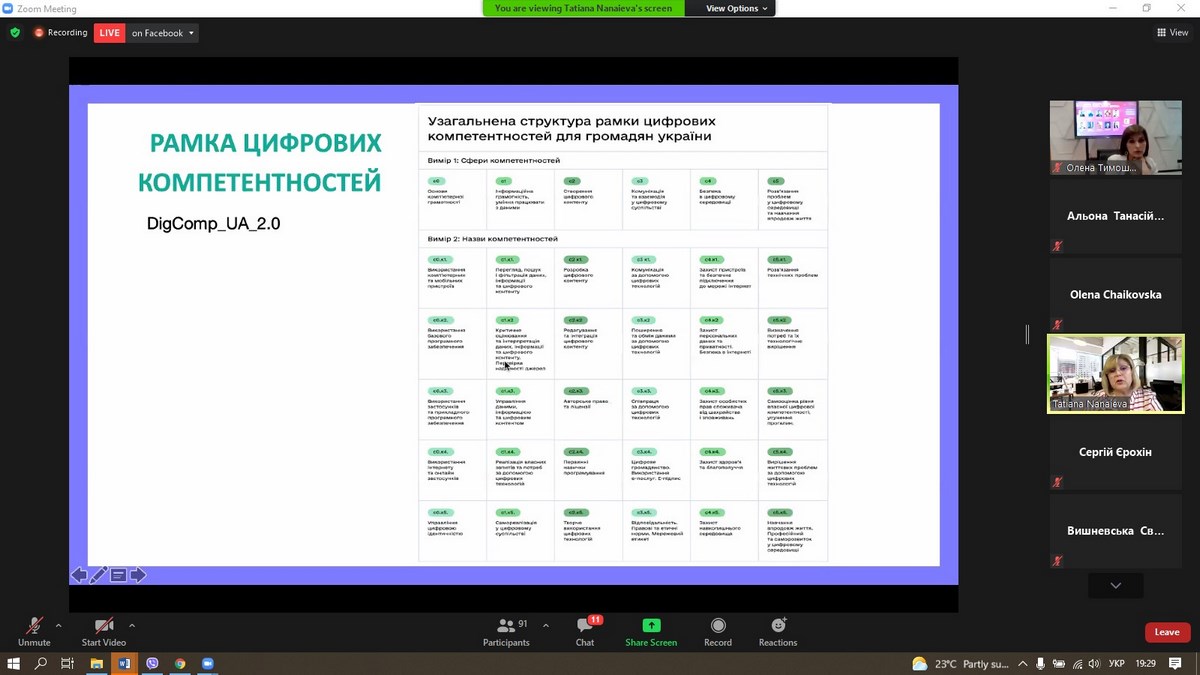This screenshot has width=1200, height=675.
Task: Switch layout using the View button
Action: pyautogui.click(x=1172, y=33)
